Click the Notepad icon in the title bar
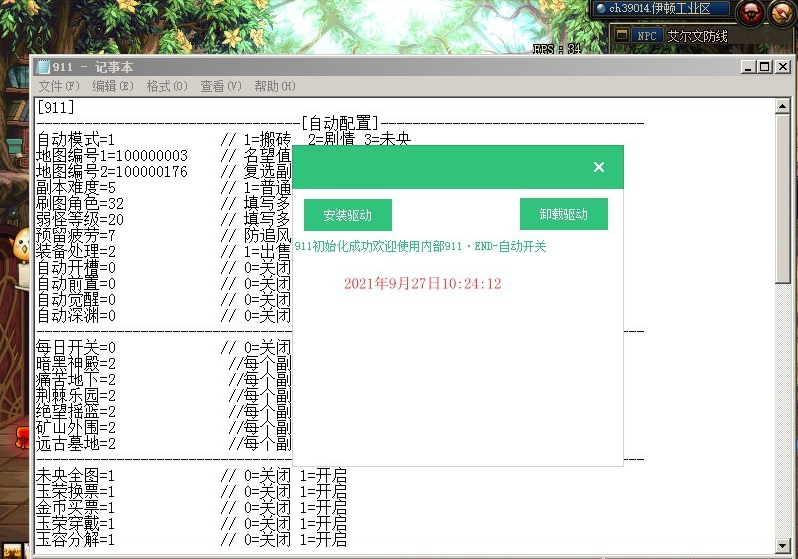Image resolution: width=798 pixels, height=559 pixels. click(x=43, y=67)
